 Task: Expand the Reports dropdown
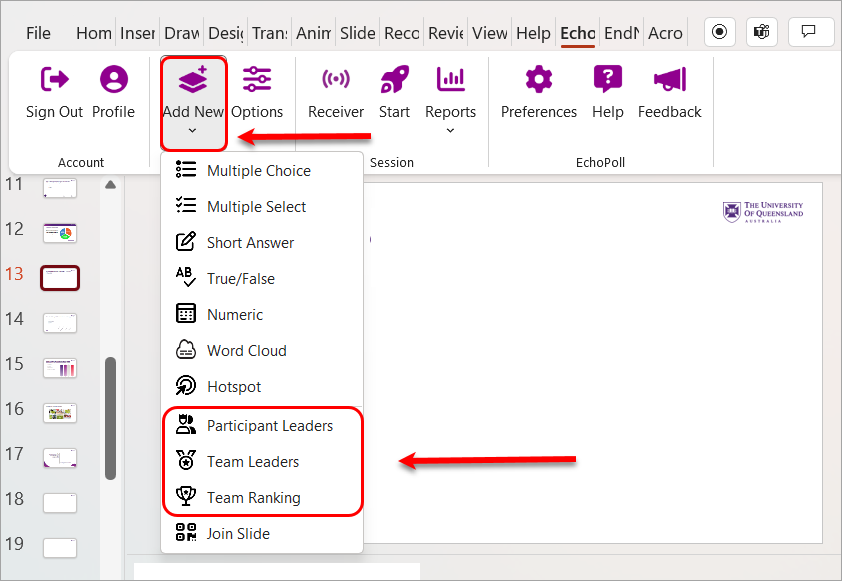coord(450,130)
